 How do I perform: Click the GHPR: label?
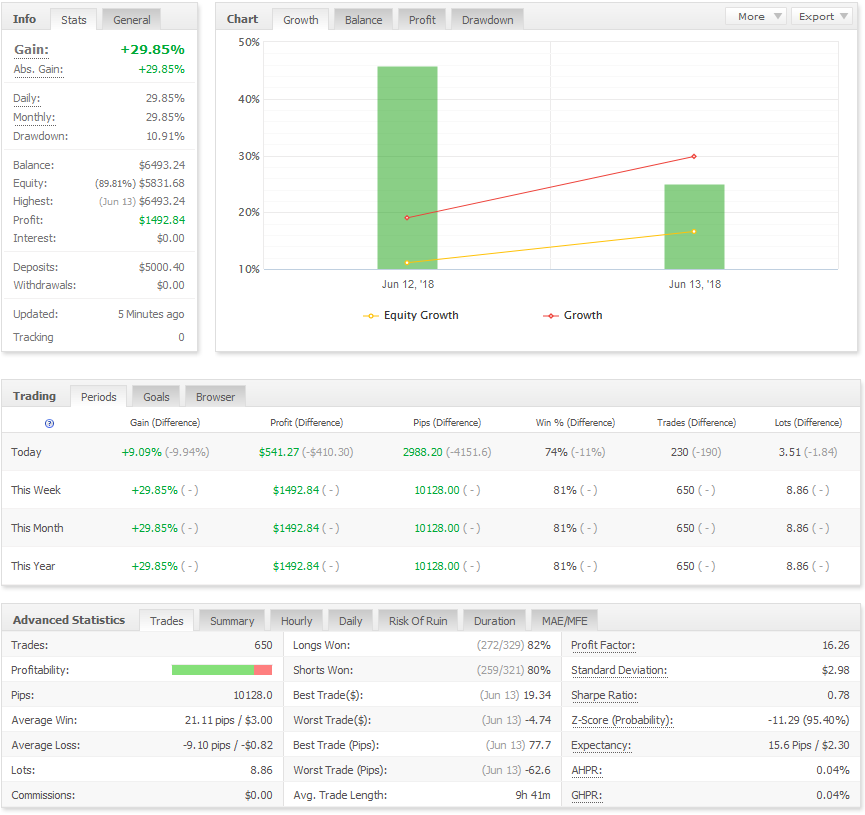586,795
